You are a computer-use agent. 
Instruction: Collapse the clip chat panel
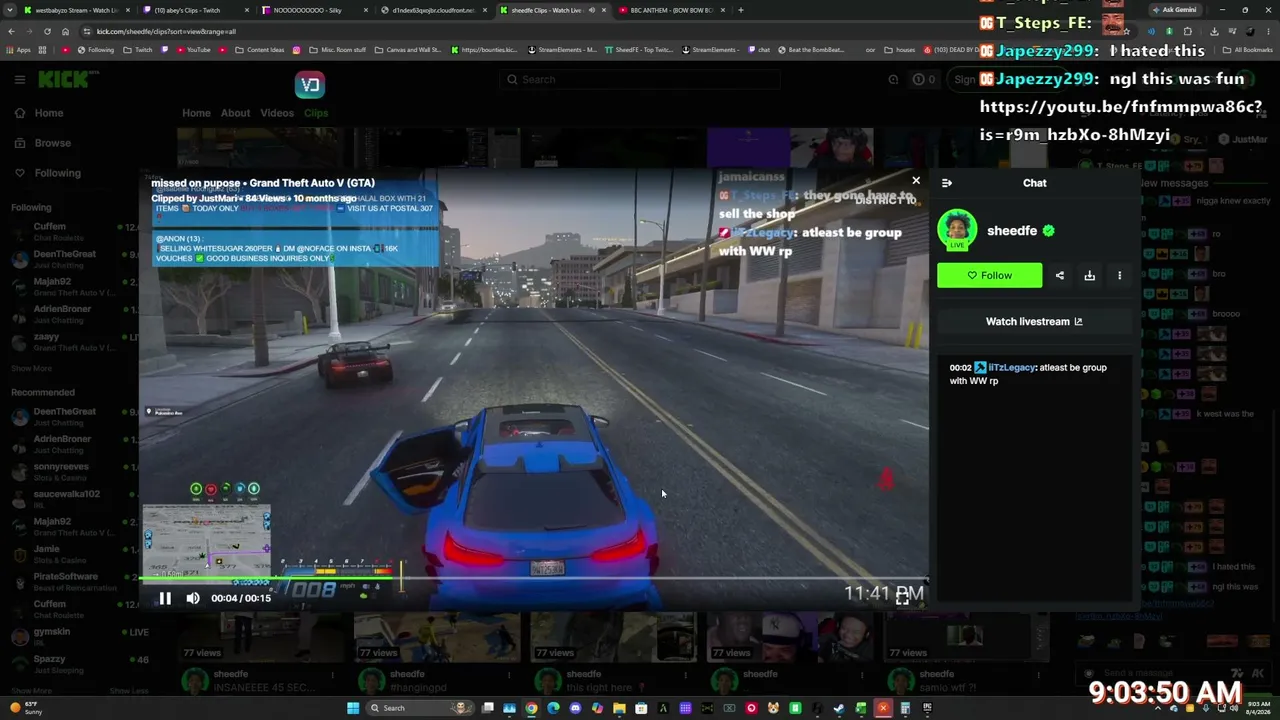click(x=947, y=183)
